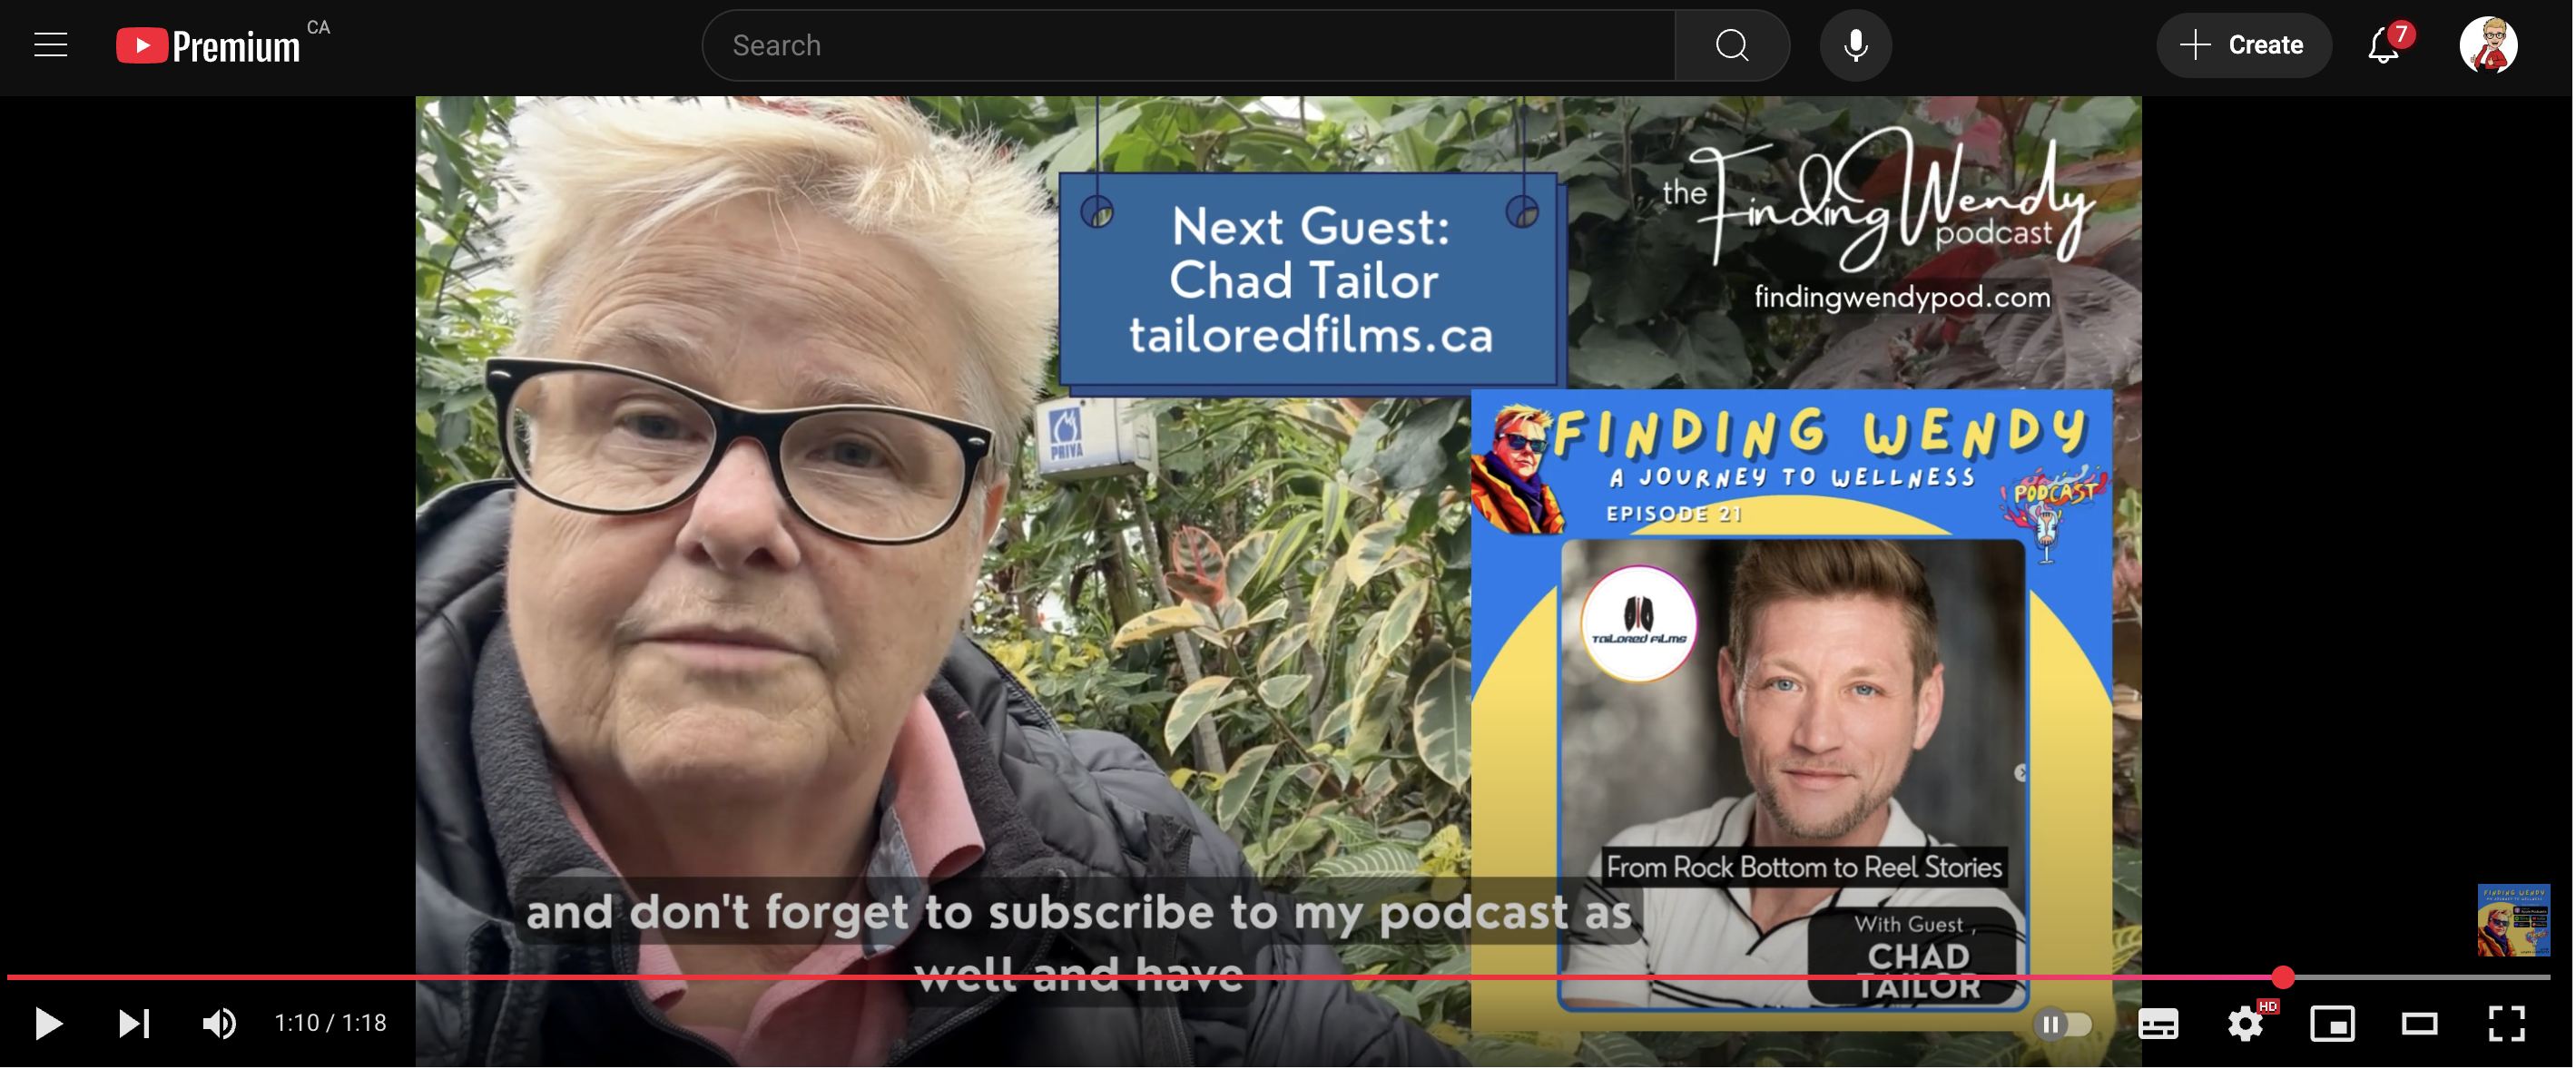Switch to theater mode
The height and width of the screenshot is (1069, 2576).
2419,1023
